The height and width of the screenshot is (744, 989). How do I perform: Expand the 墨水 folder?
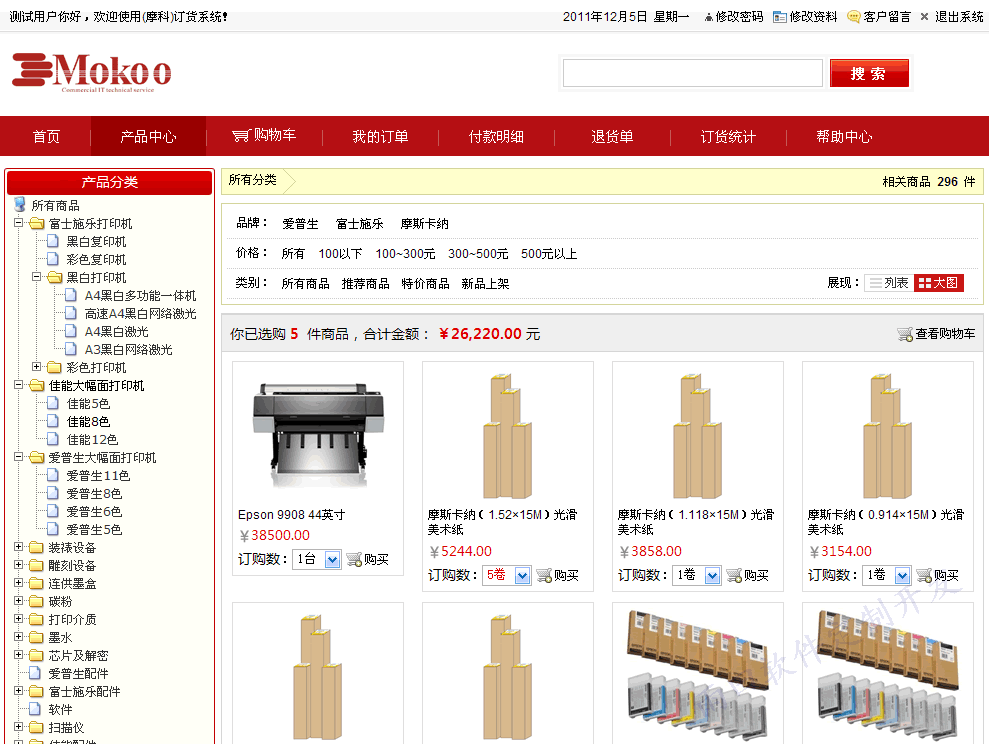tap(18, 637)
